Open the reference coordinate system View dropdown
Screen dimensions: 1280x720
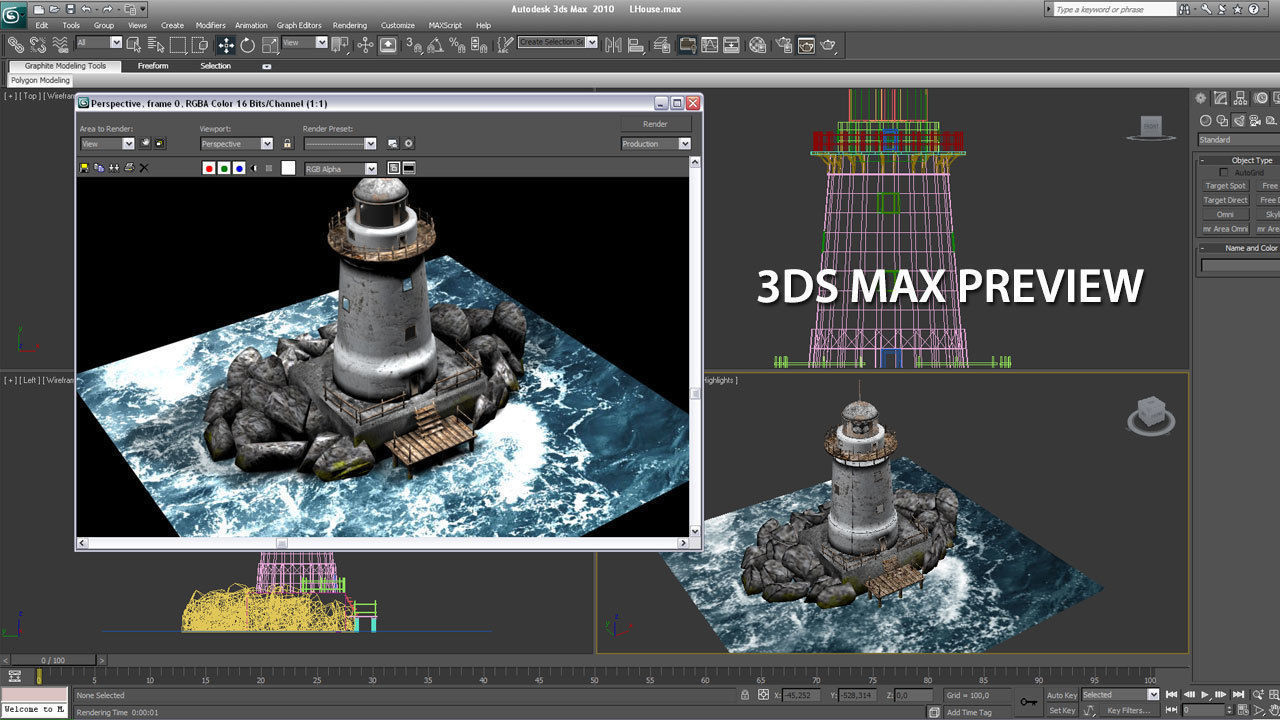(x=305, y=43)
